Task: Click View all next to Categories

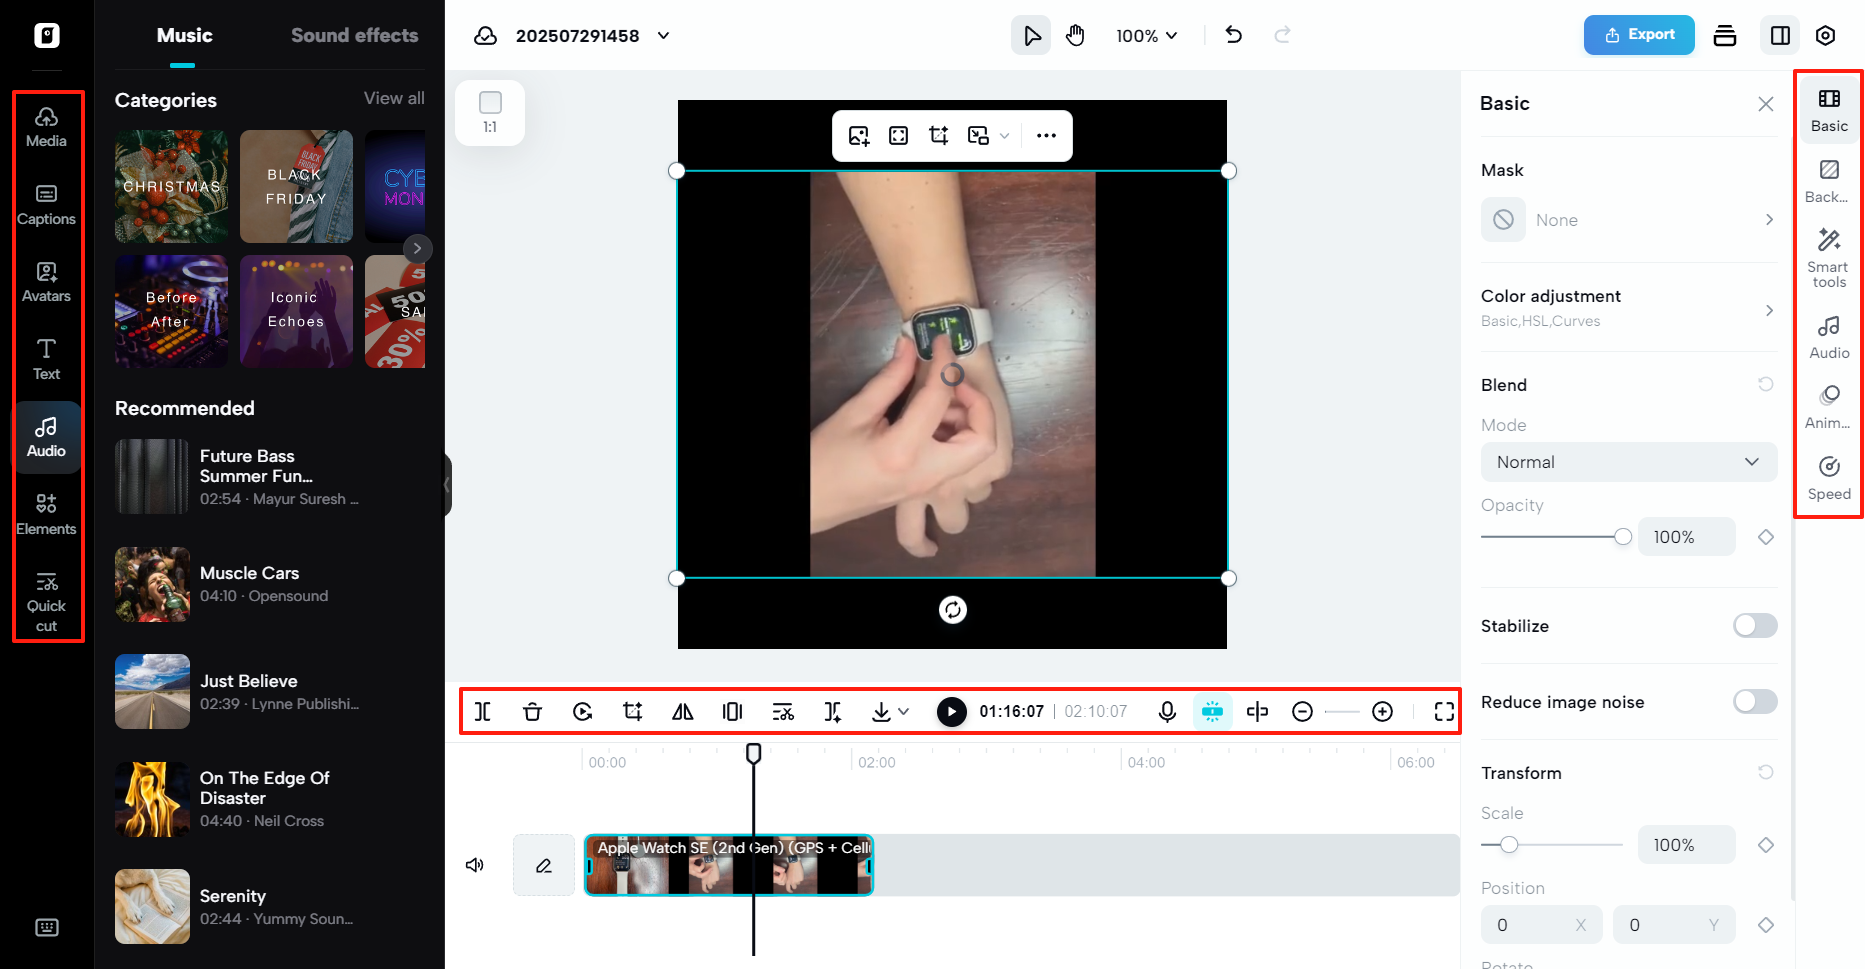Action: pos(393,98)
